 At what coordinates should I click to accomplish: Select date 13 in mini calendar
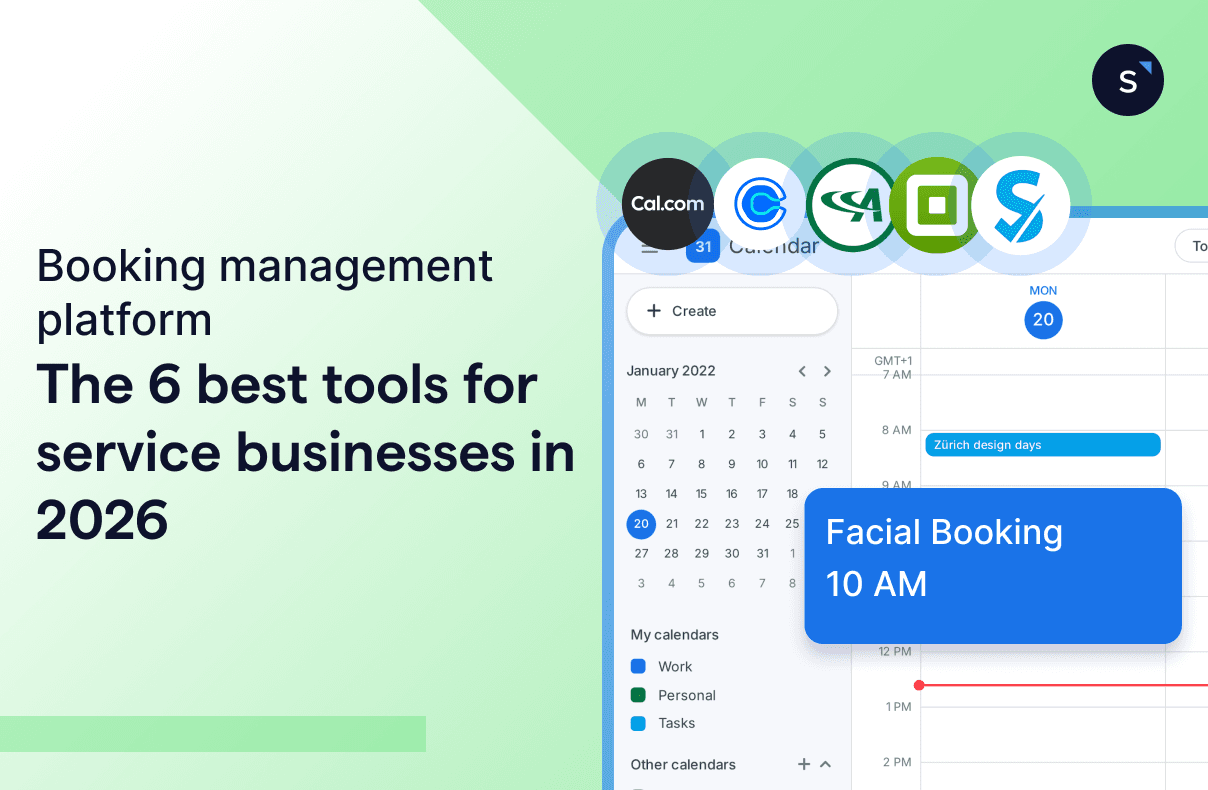641,493
